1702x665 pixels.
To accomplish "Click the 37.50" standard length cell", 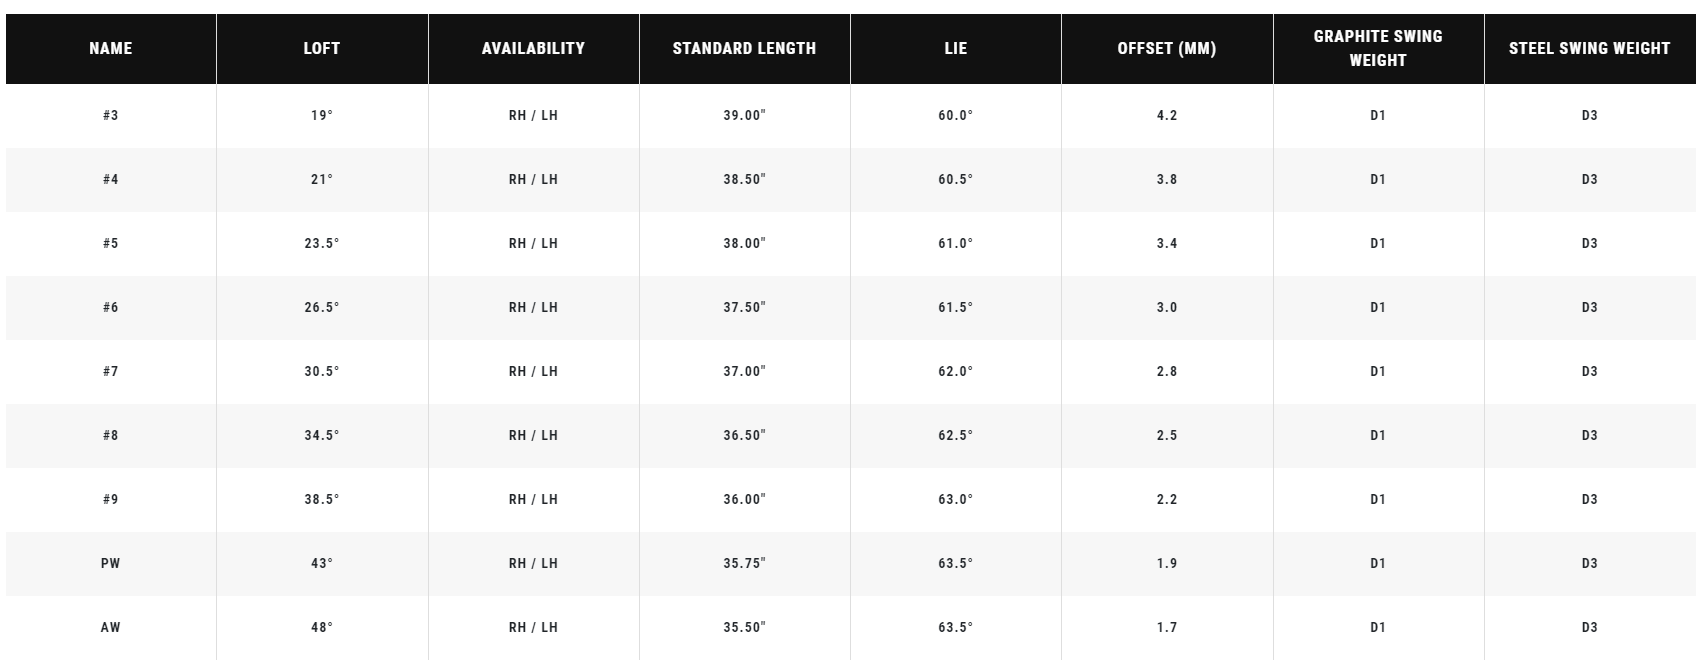I will pos(744,307).
